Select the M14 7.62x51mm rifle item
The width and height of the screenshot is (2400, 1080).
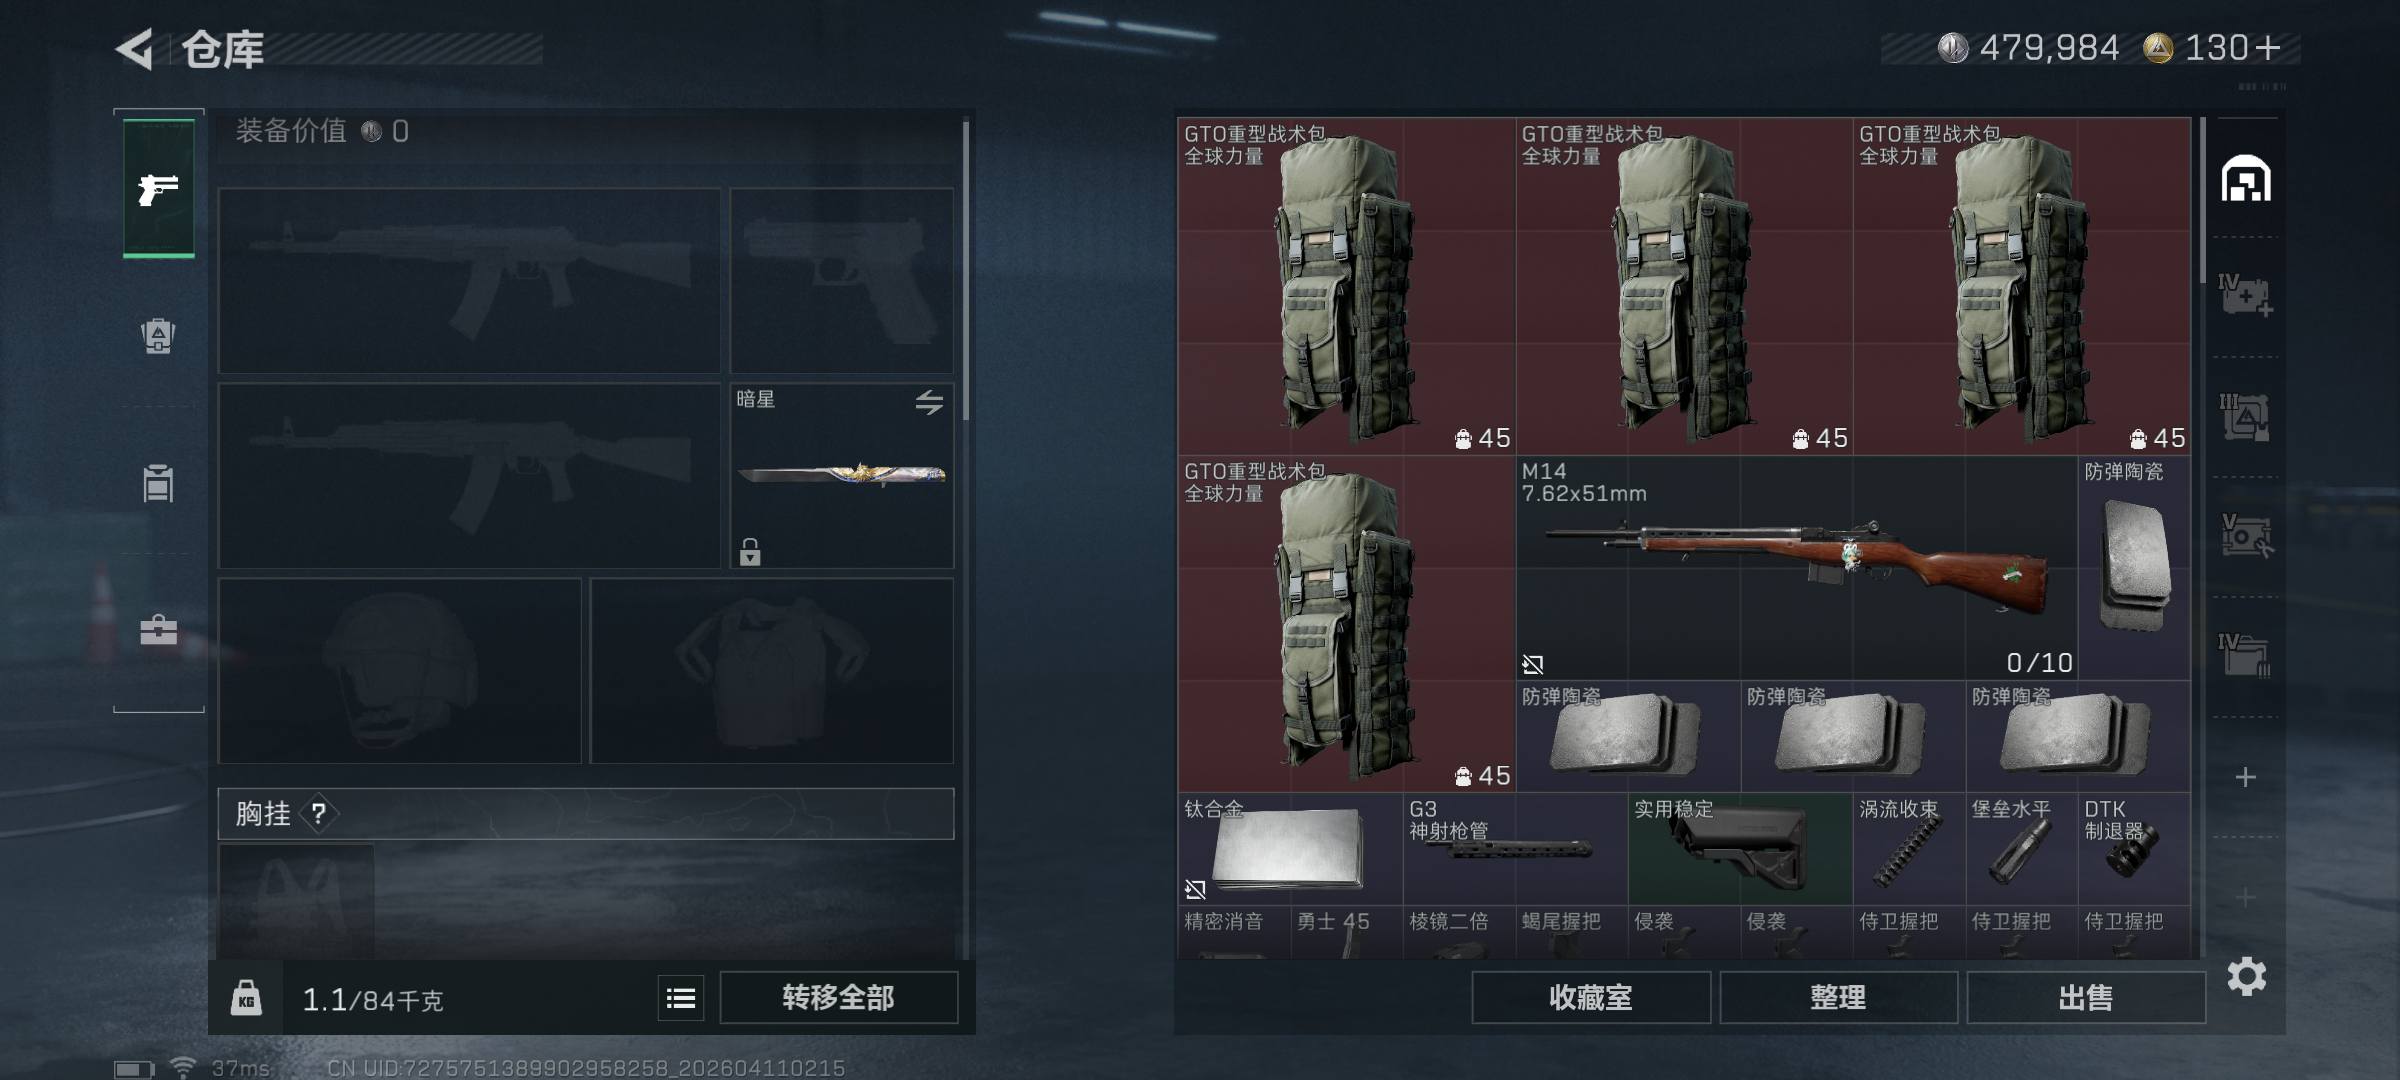[1796, 568]
